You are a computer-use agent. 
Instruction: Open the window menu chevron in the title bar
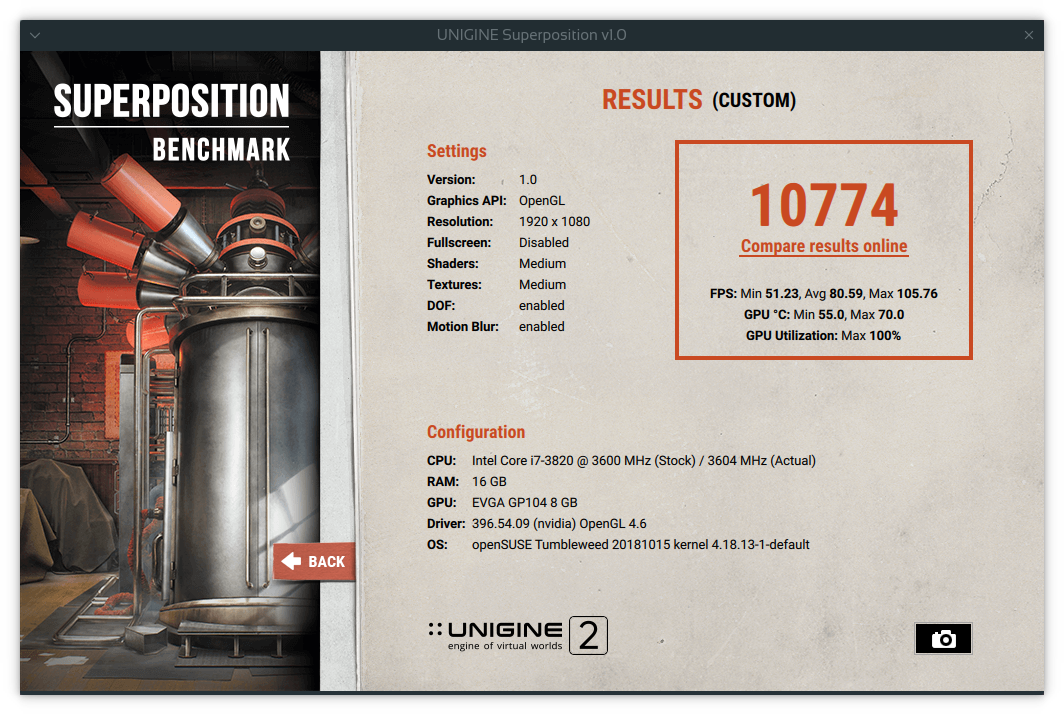[x=35, y=35]
